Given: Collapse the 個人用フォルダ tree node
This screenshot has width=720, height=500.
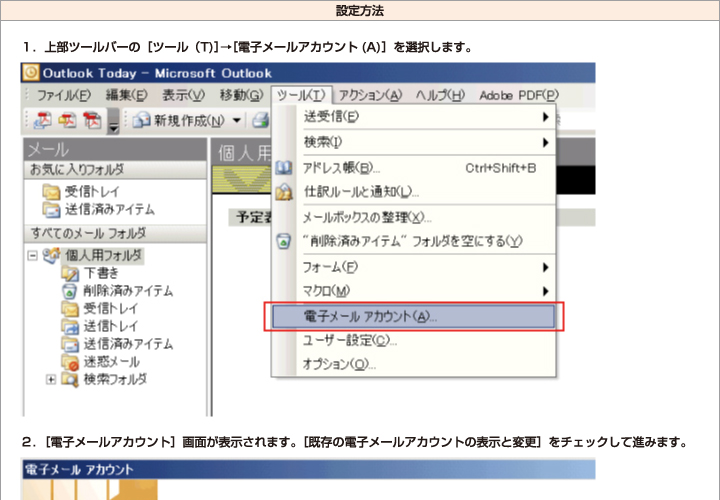Looking at the screenshot, I should [x=32, y=255].
